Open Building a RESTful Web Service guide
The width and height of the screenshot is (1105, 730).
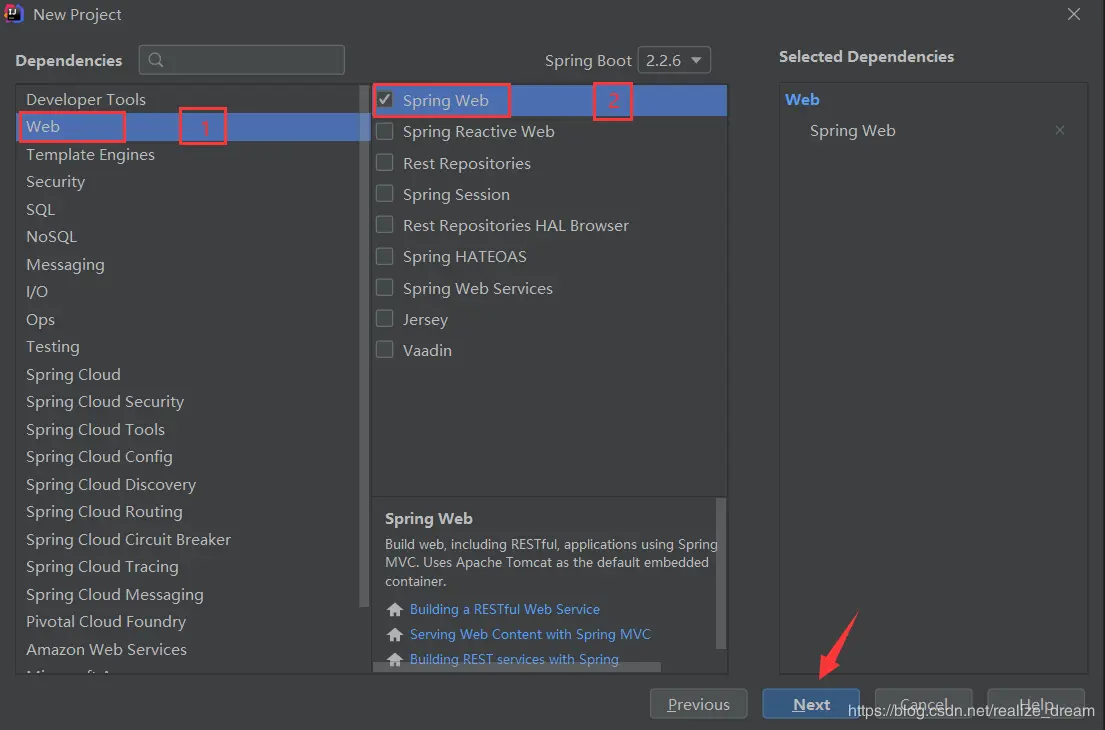(x=505, y=610)
